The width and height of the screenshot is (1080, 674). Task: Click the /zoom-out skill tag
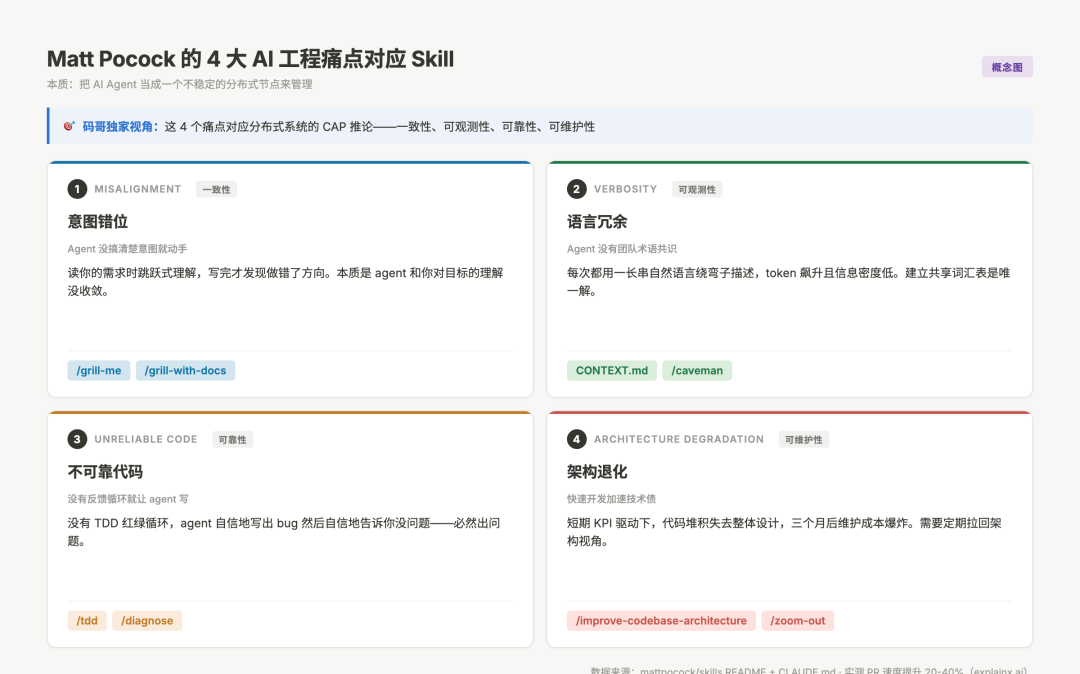coord(798,620)
